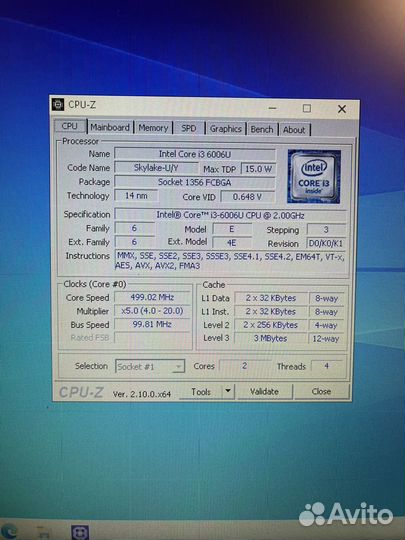Click the CPU-Z title bar app icon
405x540 pixels.
[x=58, y=104]
